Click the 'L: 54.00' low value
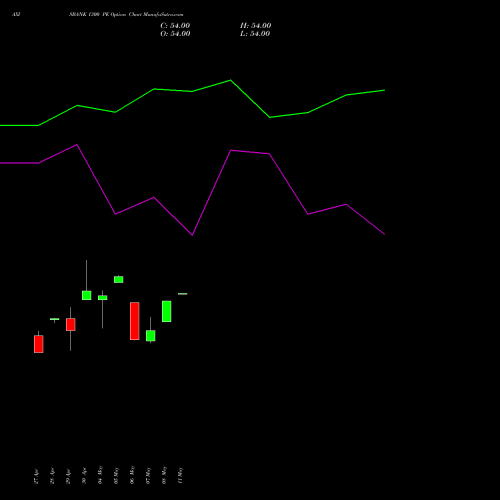The height and width of the screenshot is (500, 500). click(255, 34)
